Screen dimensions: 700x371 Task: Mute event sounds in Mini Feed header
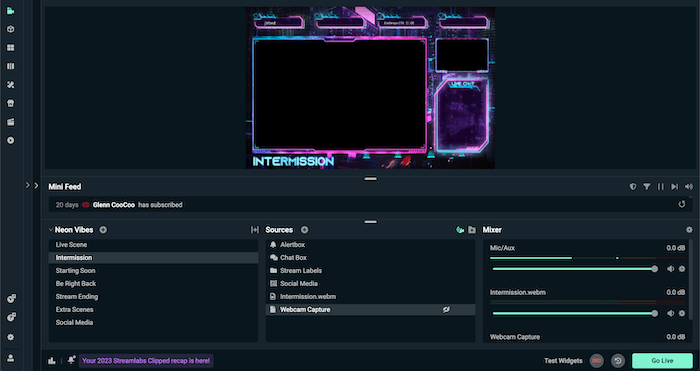click(689, 187)
